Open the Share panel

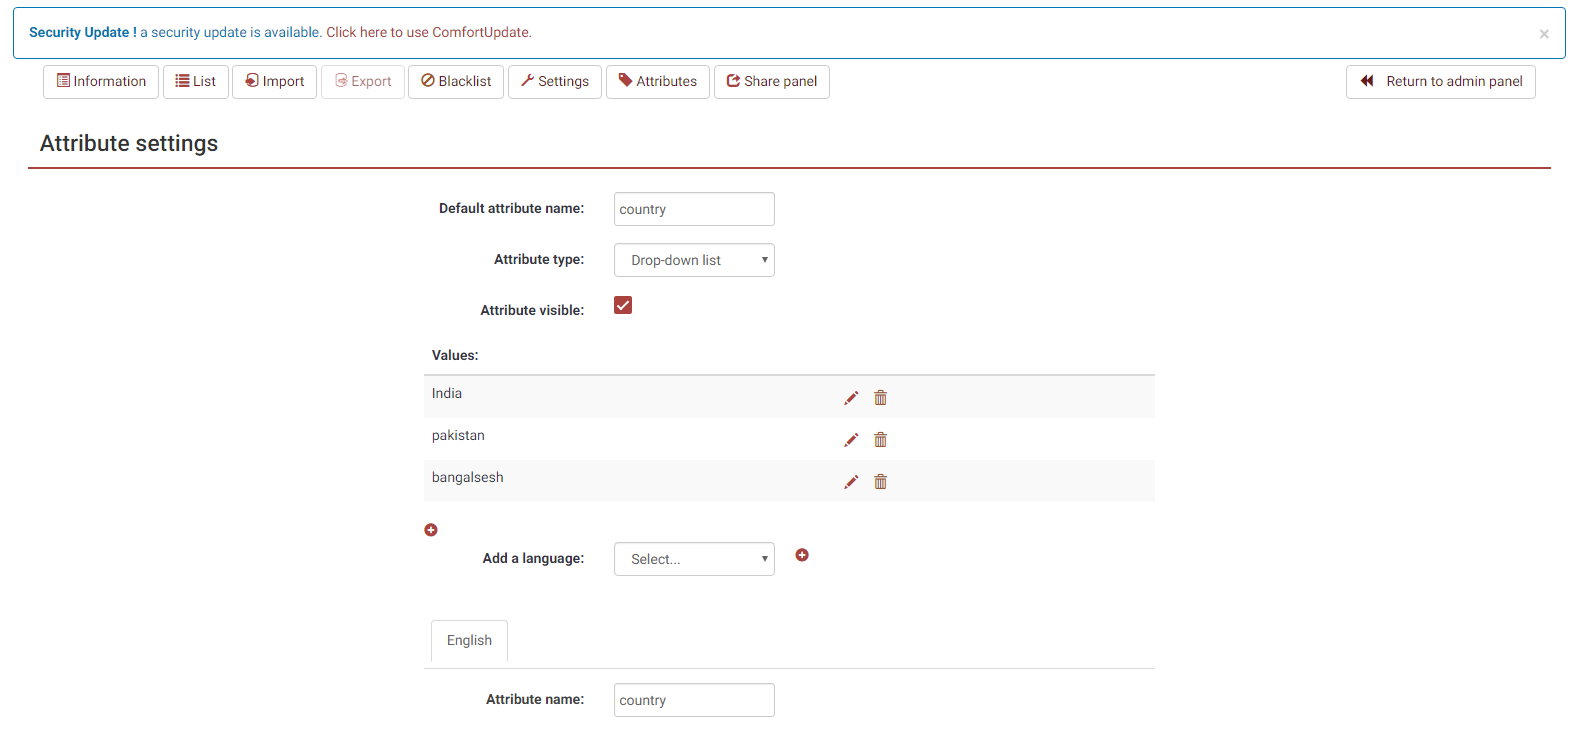click(772, 82)
